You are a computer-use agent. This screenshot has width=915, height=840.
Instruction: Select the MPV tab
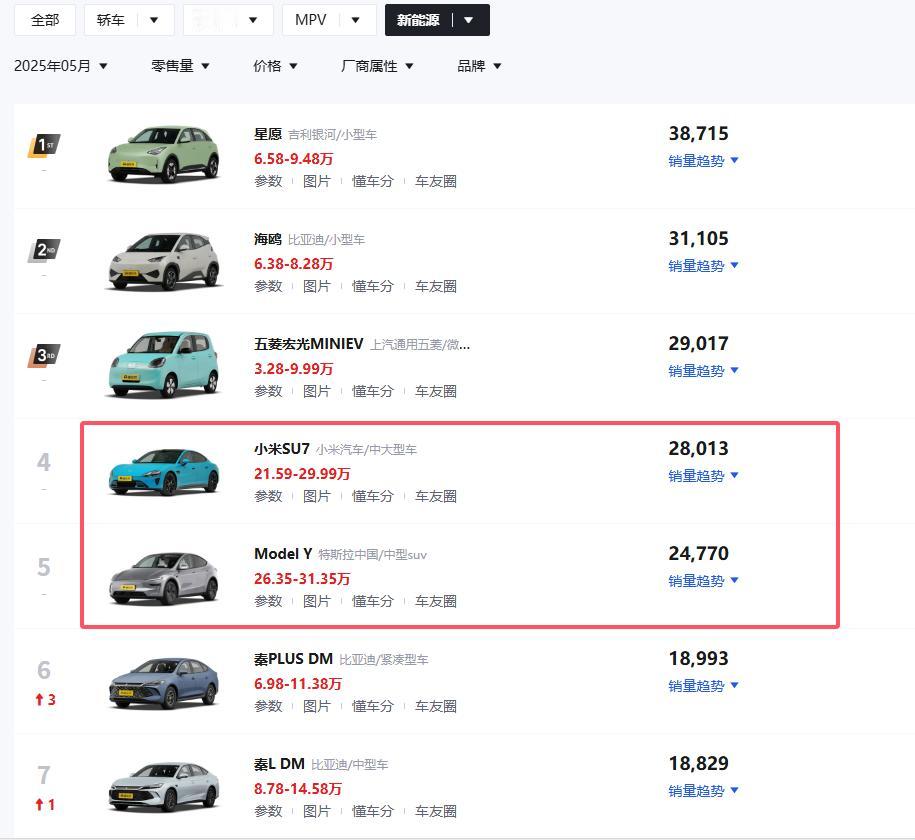tap(310, 20)
